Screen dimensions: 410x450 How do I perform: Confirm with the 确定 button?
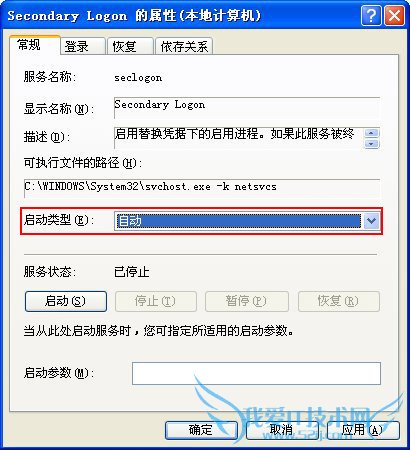(201, 430)
